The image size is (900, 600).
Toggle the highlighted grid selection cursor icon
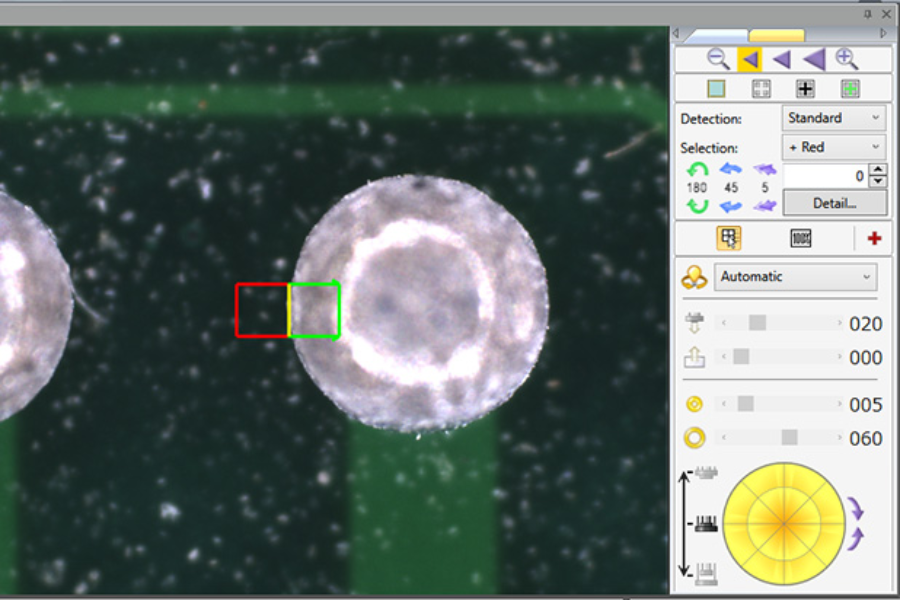click(x=729, y=238)
